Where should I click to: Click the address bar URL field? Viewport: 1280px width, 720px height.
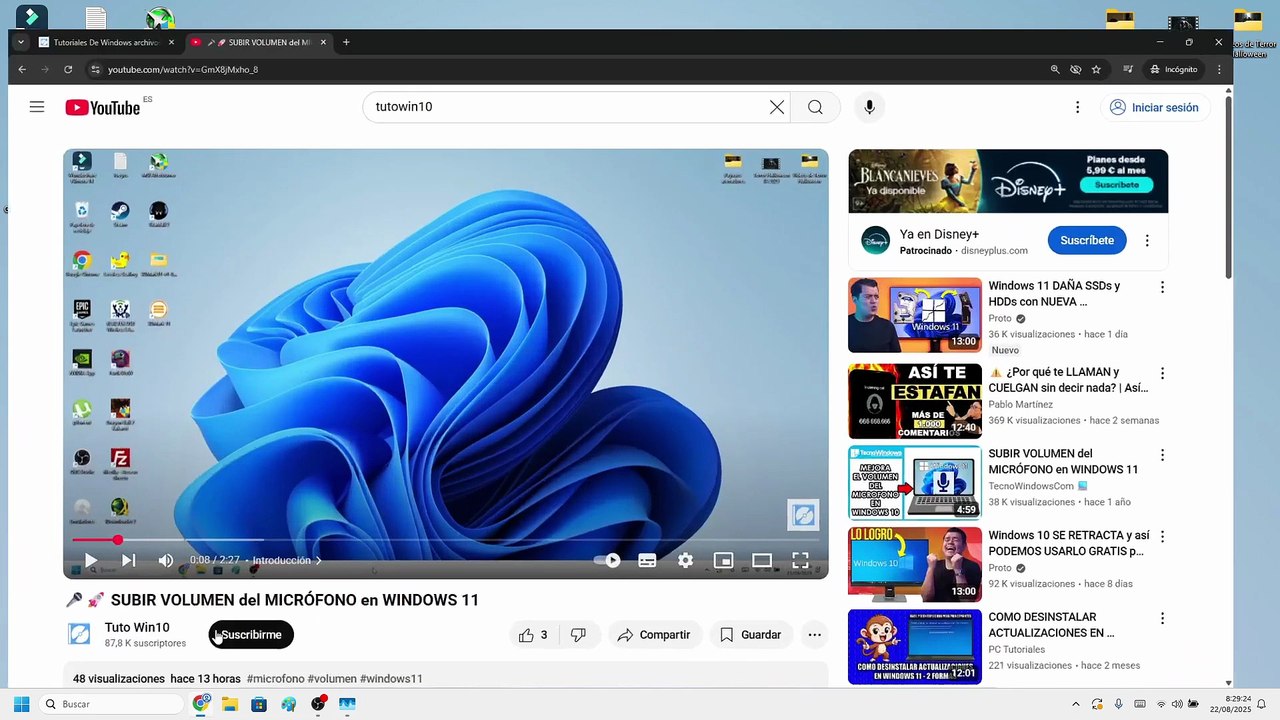point(565,69)
